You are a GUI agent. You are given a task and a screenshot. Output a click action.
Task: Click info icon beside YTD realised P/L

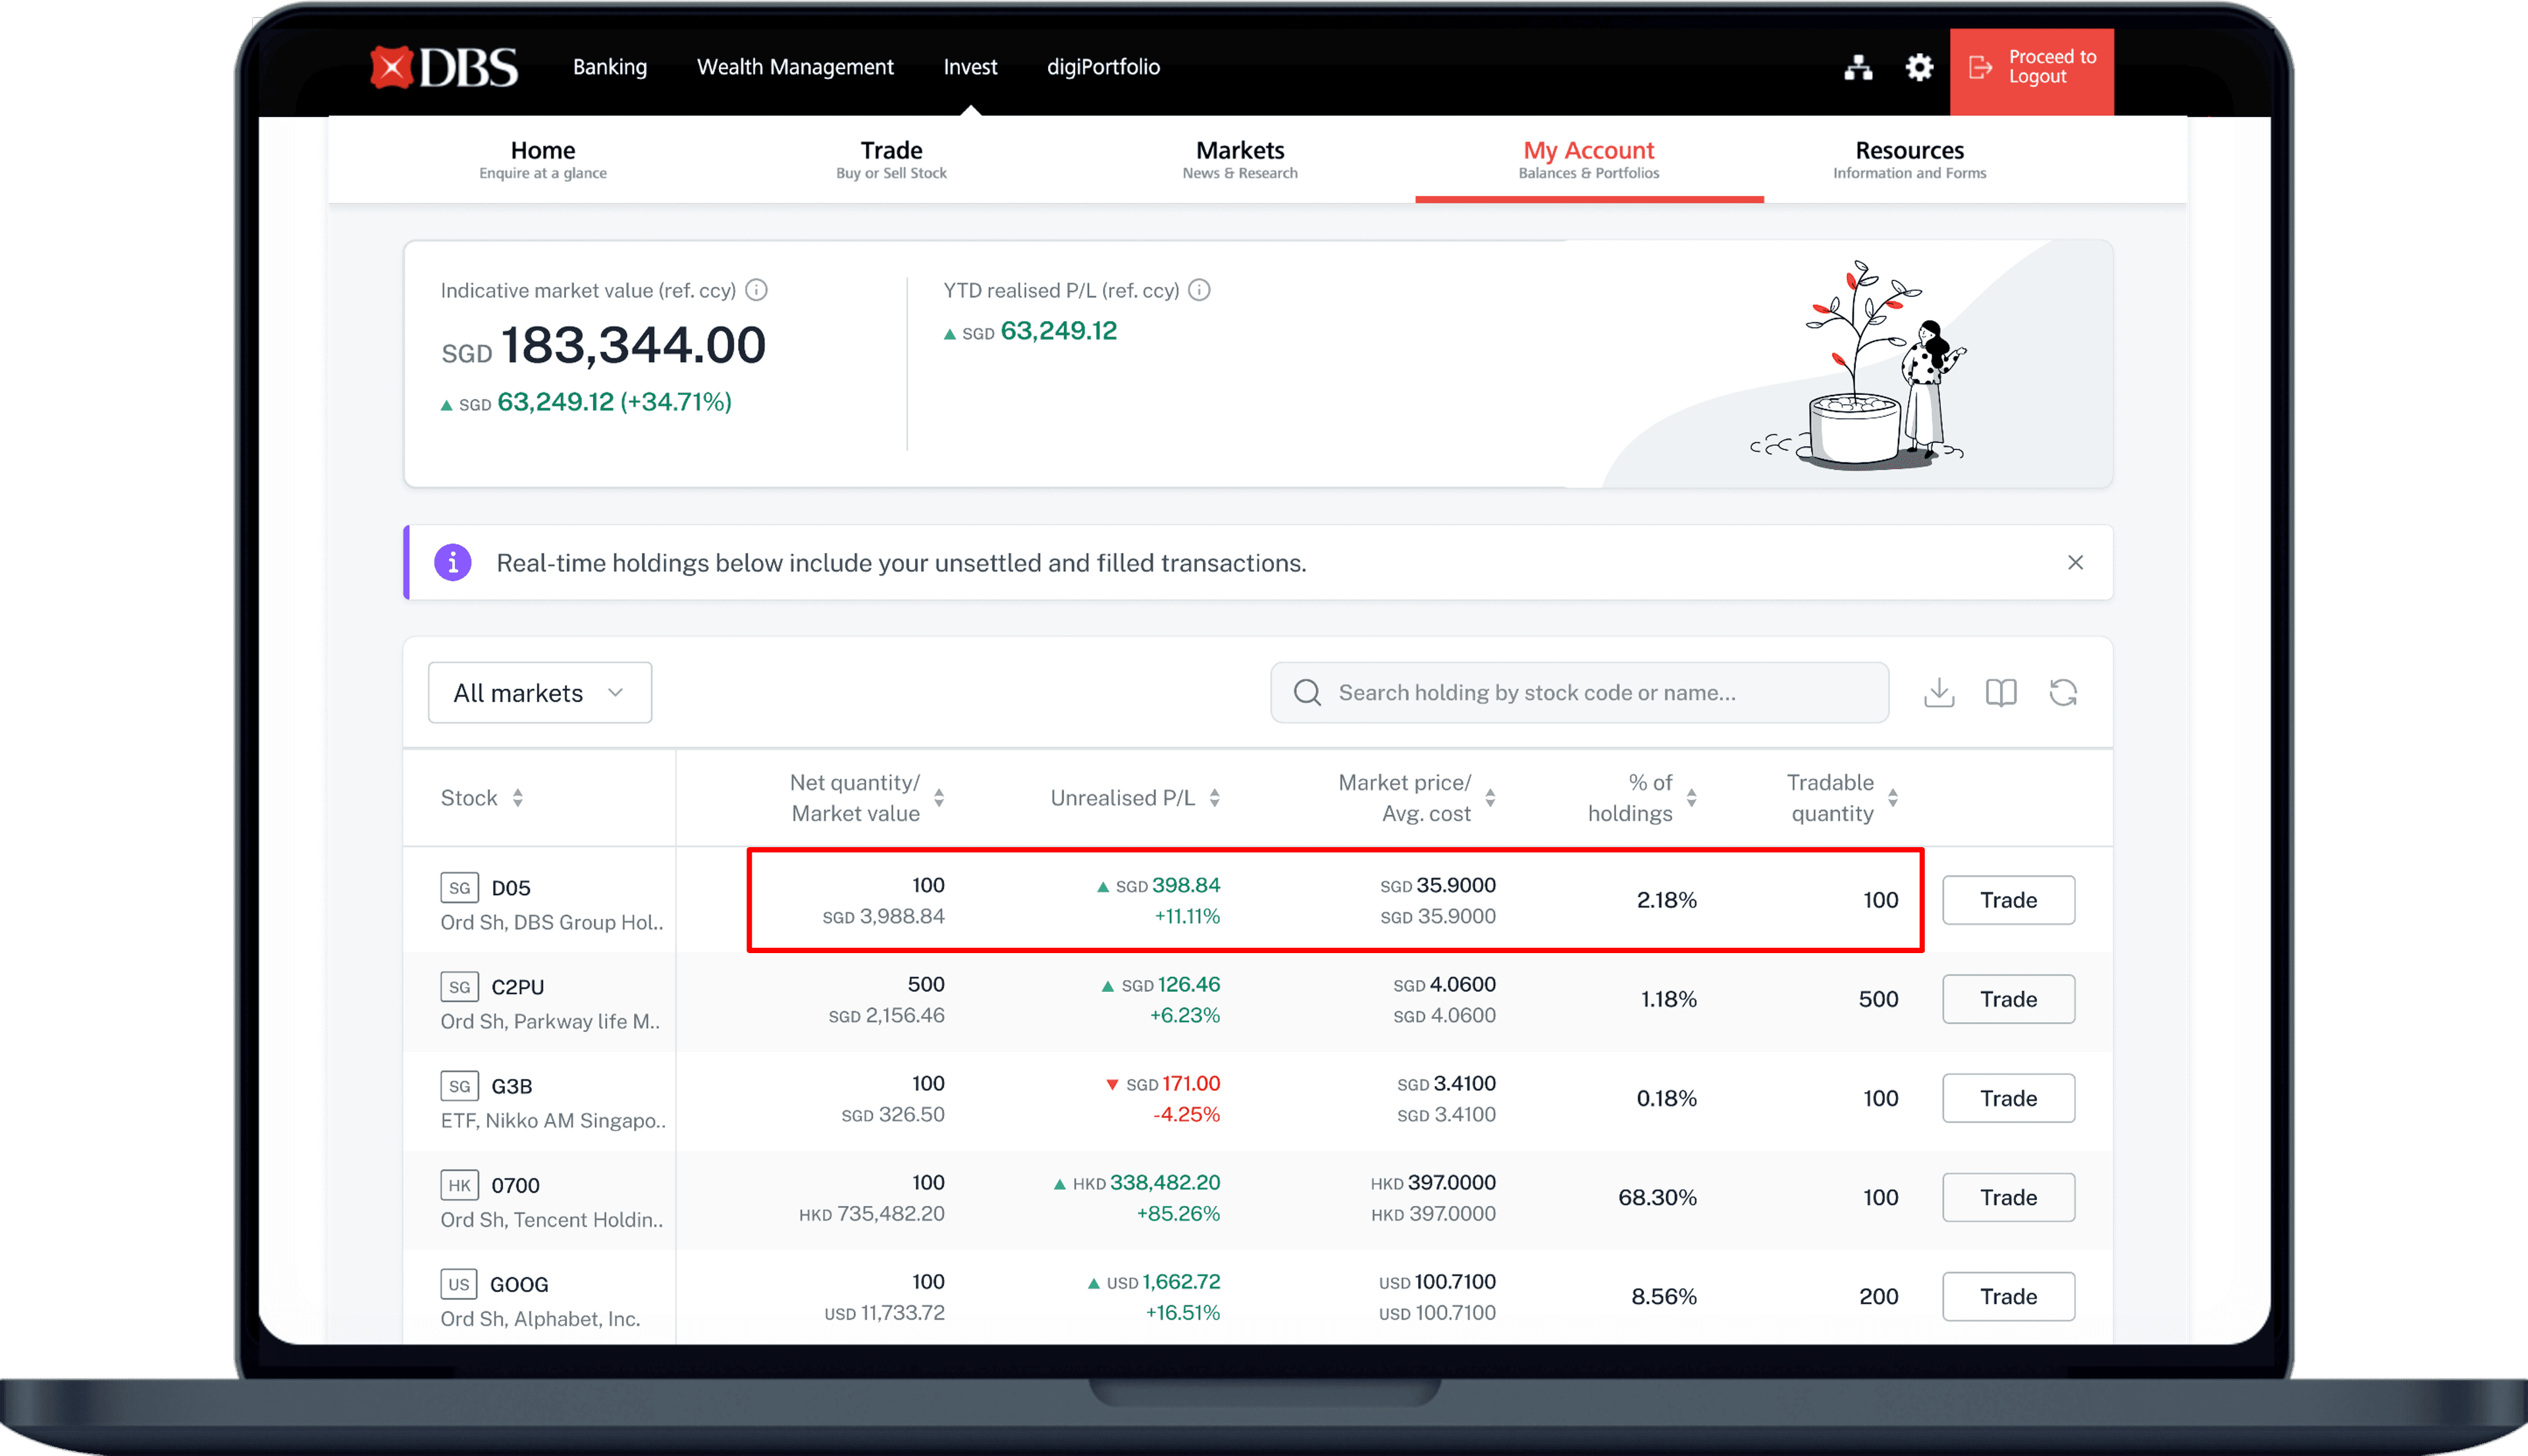click(1199, 290)
